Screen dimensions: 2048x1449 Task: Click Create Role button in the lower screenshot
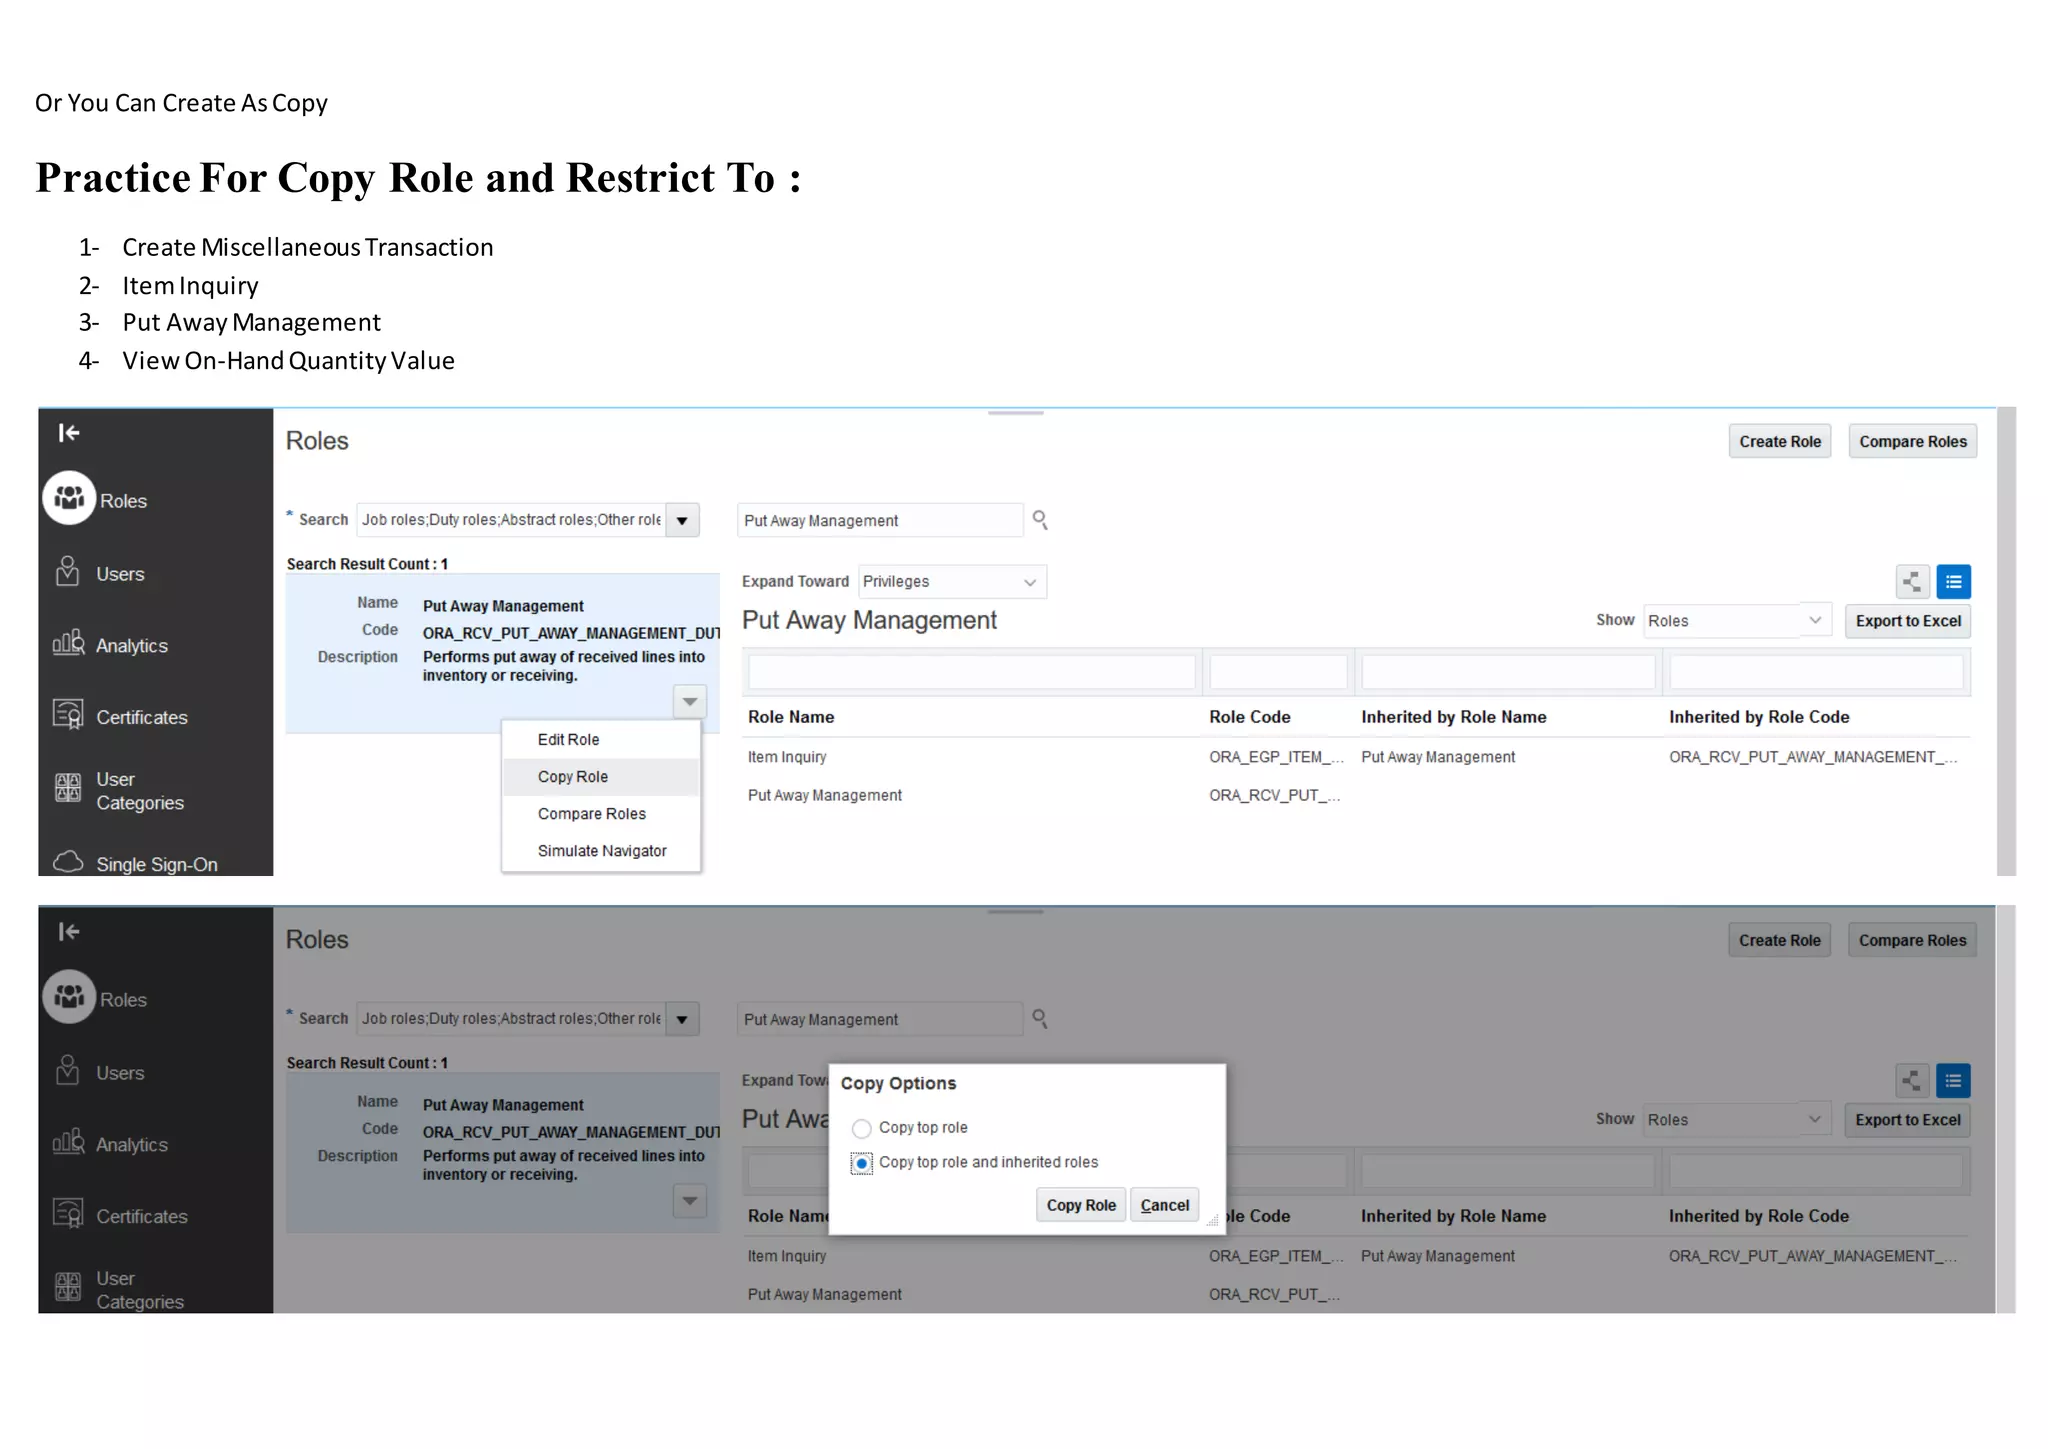(1780, 941)
